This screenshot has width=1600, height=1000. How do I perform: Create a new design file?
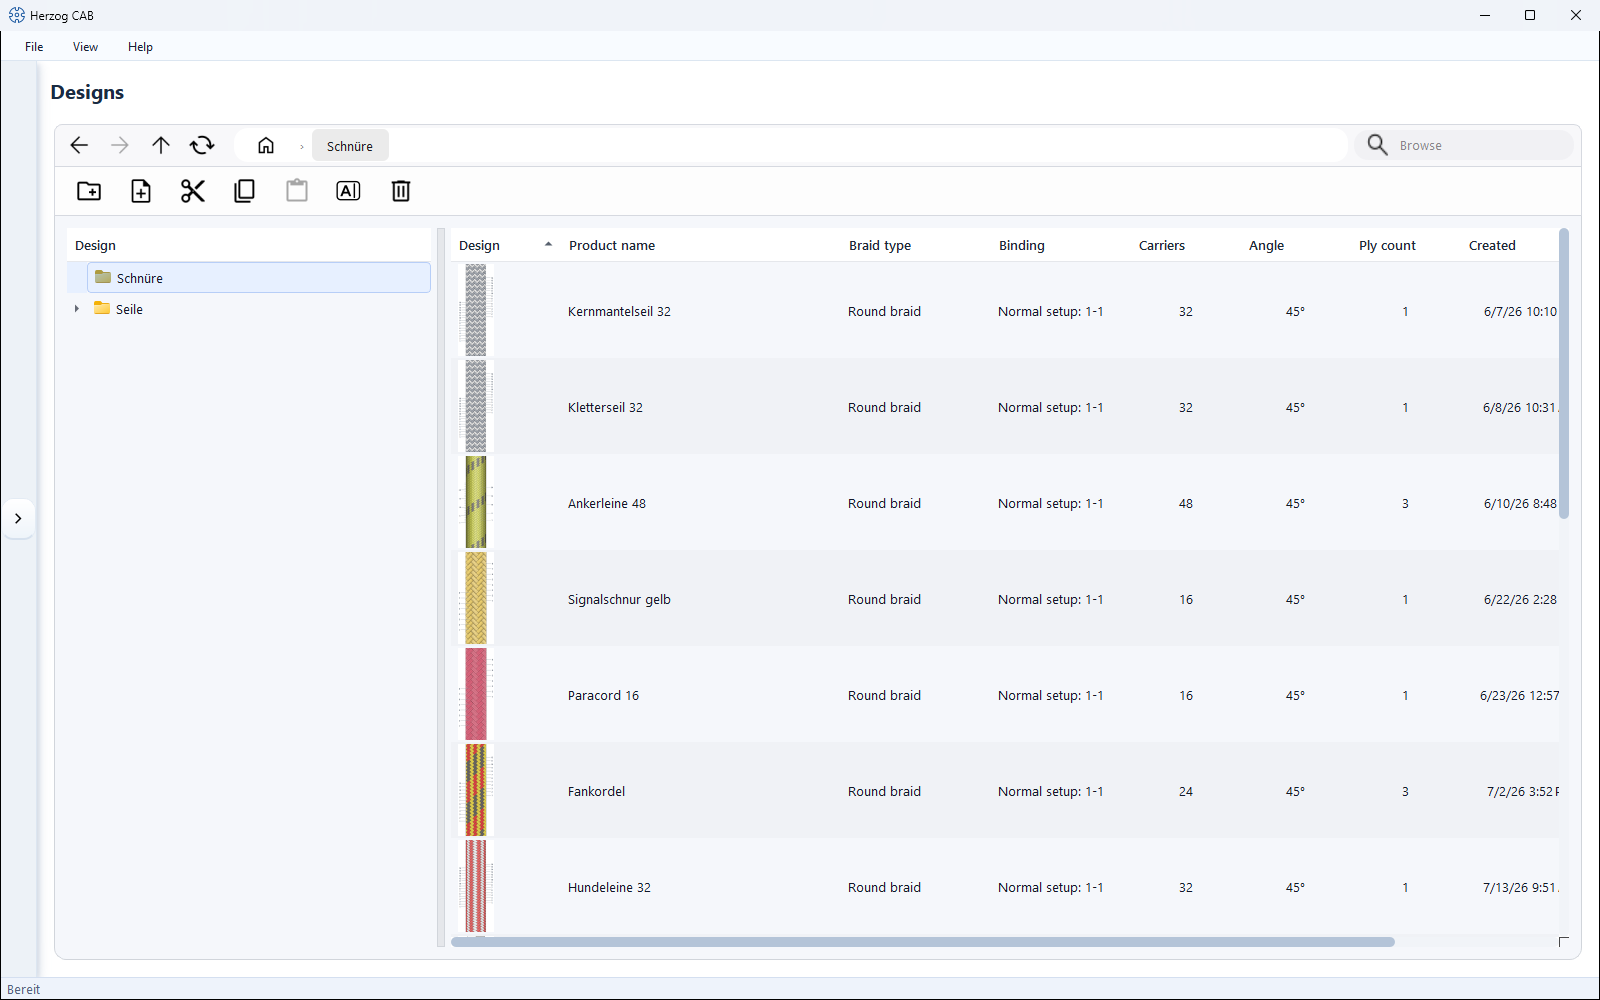pos(141,191)
